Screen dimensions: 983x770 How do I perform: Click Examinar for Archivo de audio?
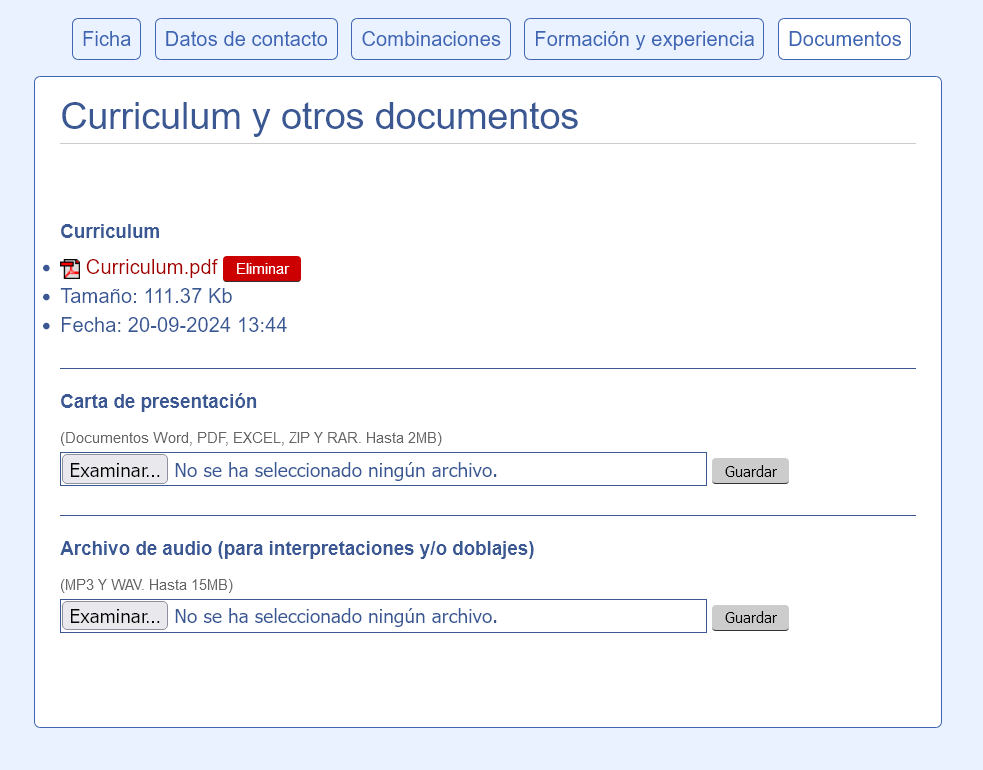click(x=115, y=617)
